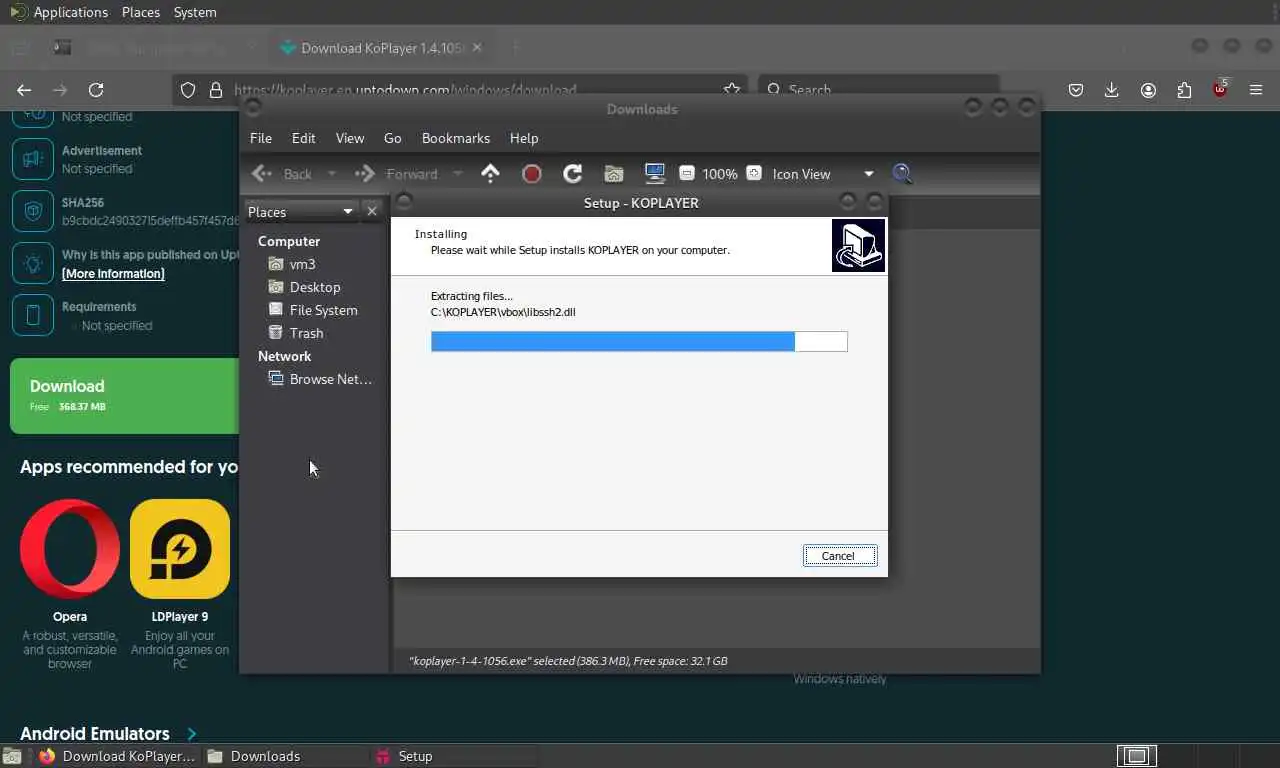This screenshot has width=1280, height=768.
Task: Click the Firefox Search field
Action: click(x=878, y=90)
